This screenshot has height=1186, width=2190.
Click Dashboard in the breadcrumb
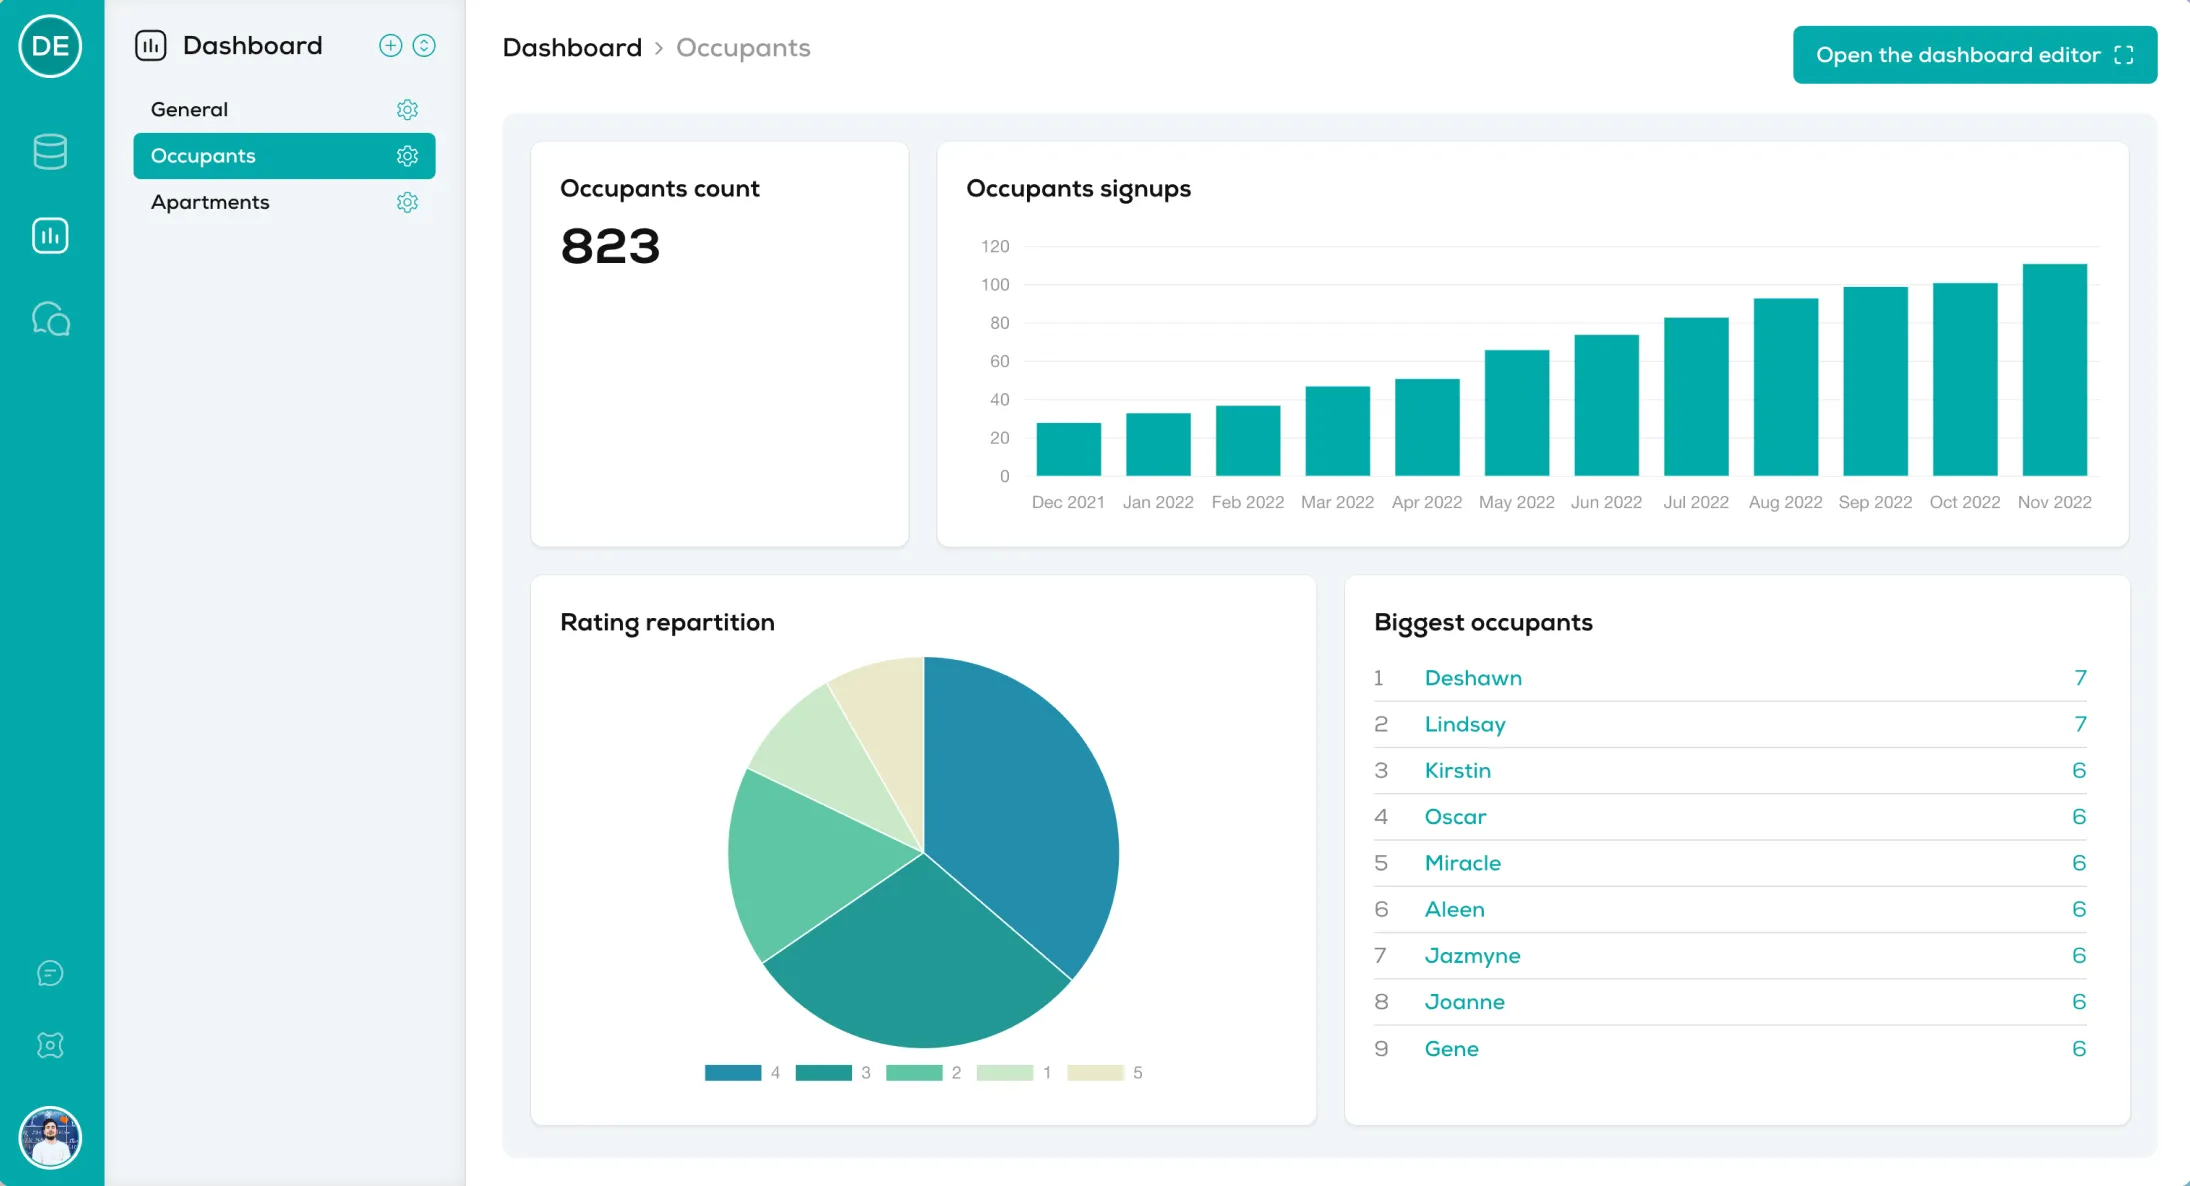click(x=572, y=48)
